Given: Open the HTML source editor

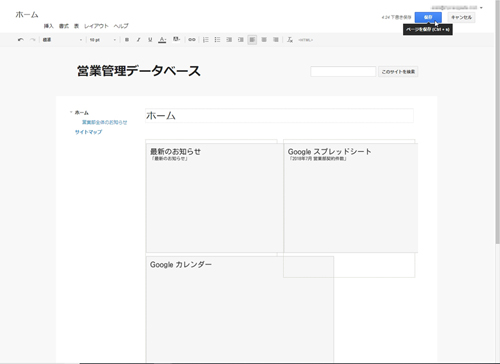Looking at the screenshot, I should click(x=305, y=40).
